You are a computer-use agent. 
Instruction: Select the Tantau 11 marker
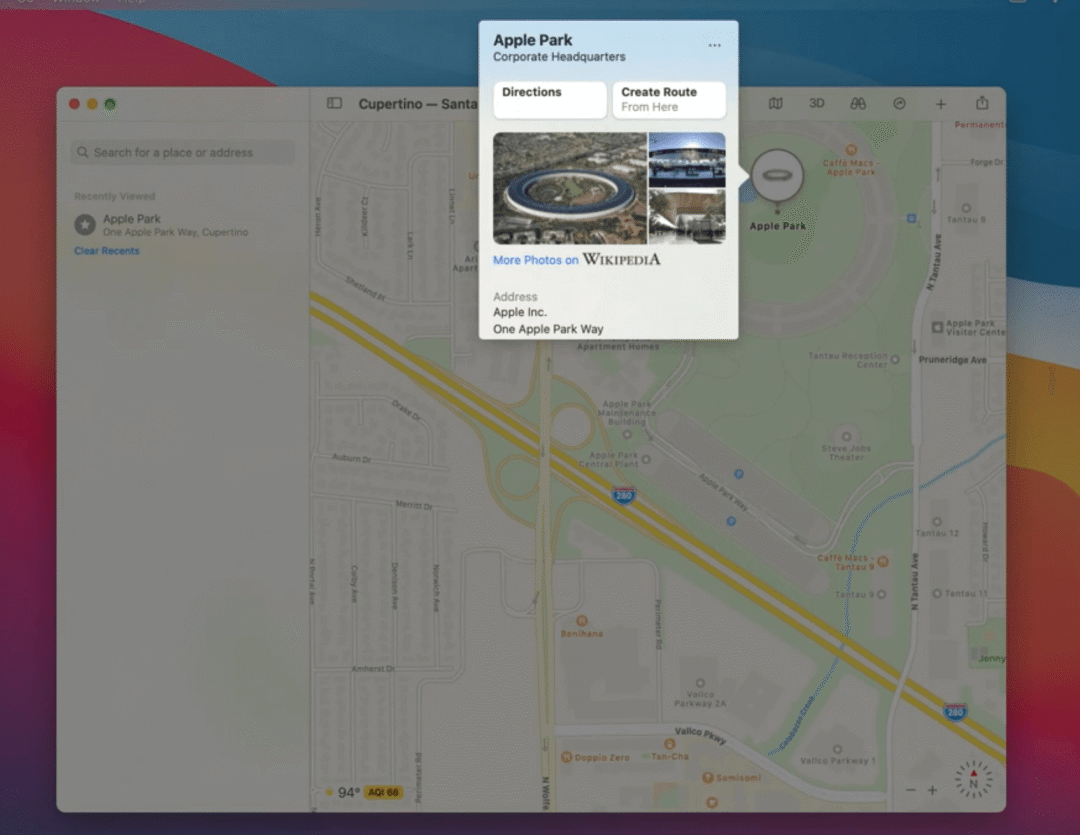pos(937,593)
